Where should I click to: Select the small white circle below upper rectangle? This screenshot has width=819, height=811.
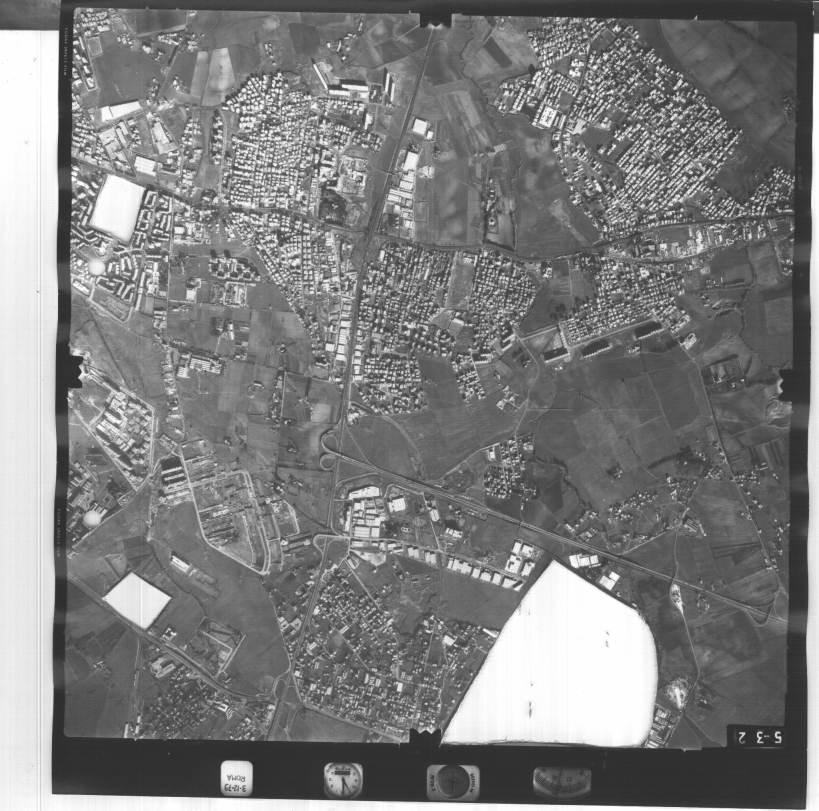coord(97,267)
